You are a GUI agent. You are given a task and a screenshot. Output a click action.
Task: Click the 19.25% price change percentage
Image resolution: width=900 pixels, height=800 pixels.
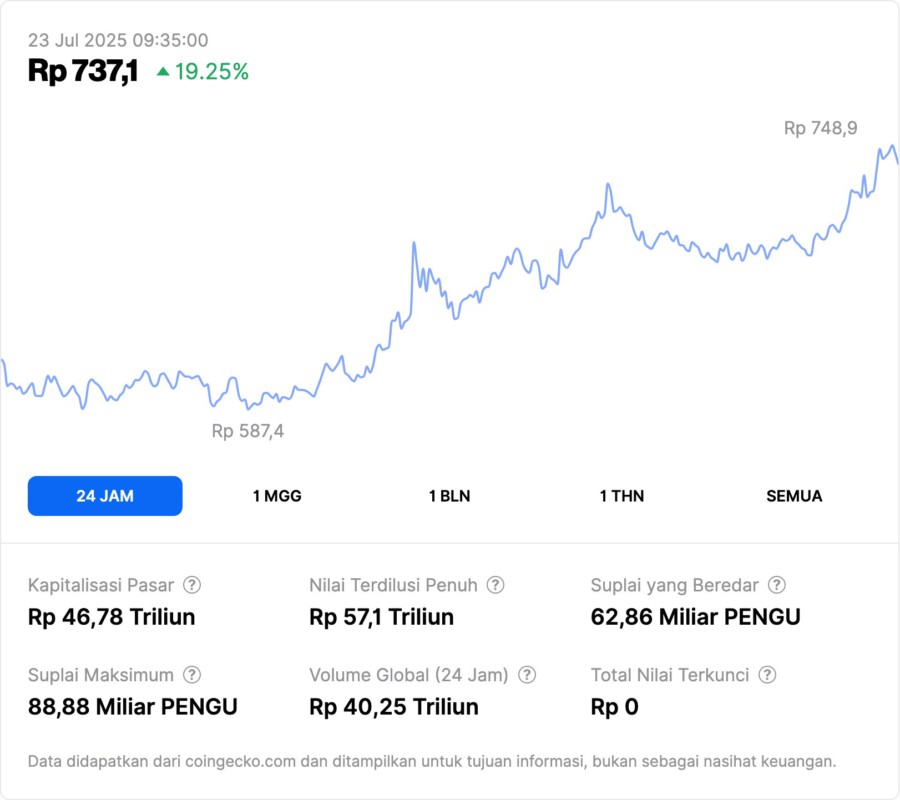(x=211, y=71)
